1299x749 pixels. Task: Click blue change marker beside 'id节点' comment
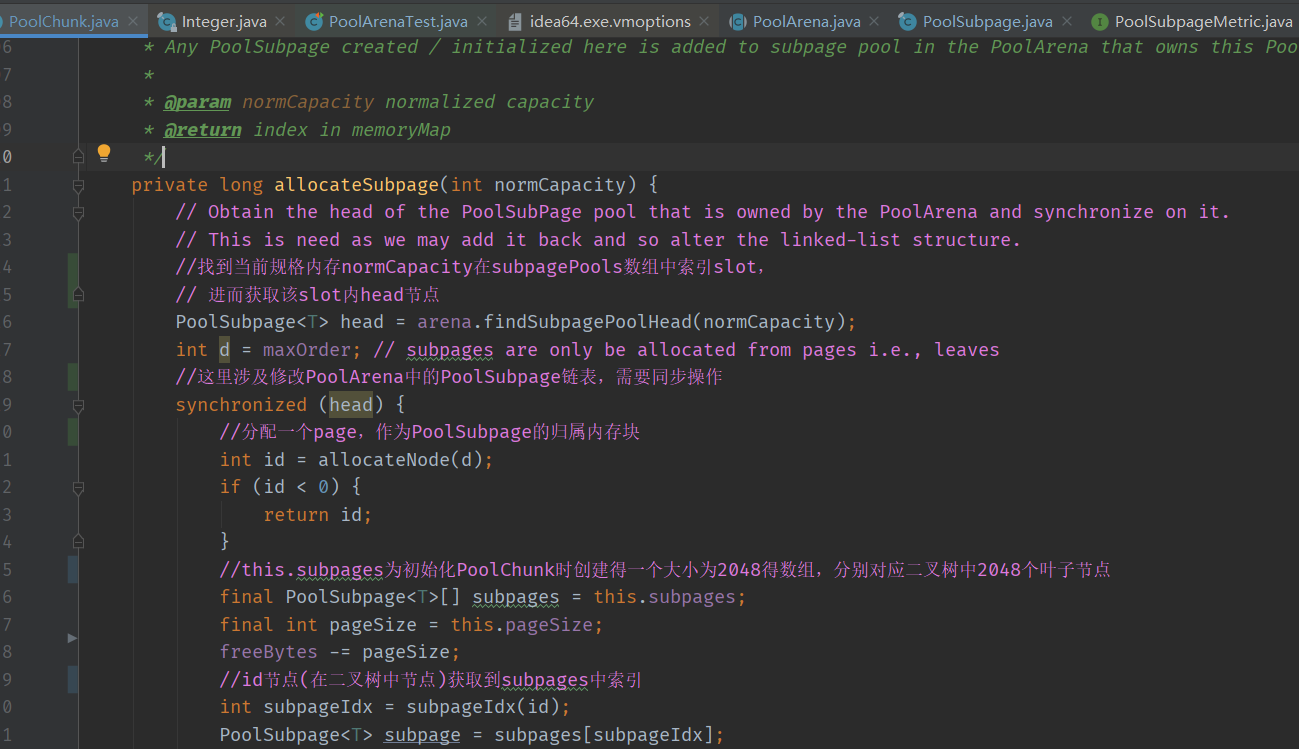coord(73,680)
